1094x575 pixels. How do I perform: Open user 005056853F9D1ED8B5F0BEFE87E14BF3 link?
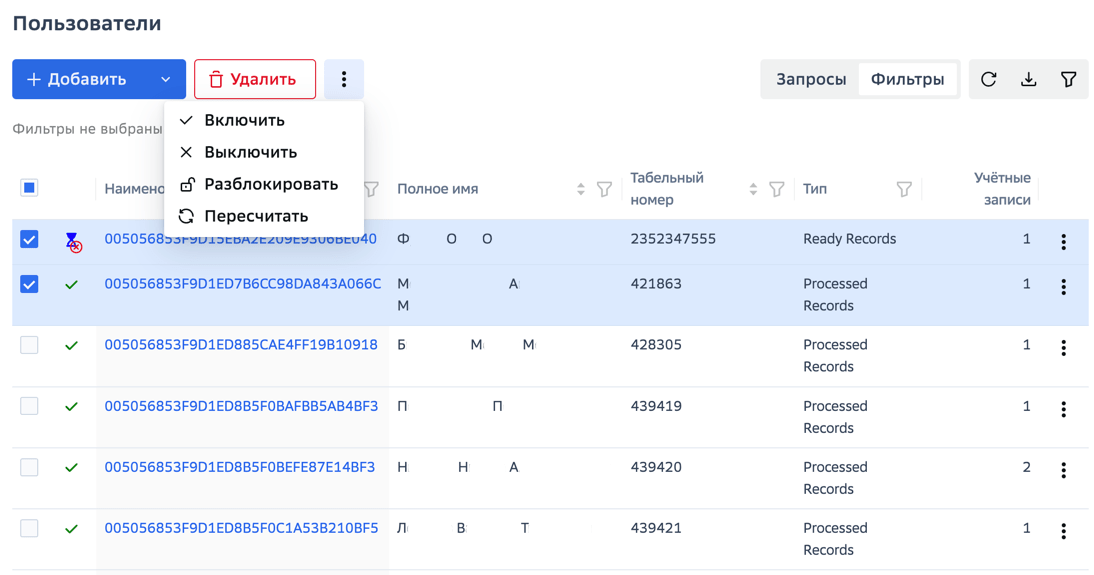tap(240, 467)
